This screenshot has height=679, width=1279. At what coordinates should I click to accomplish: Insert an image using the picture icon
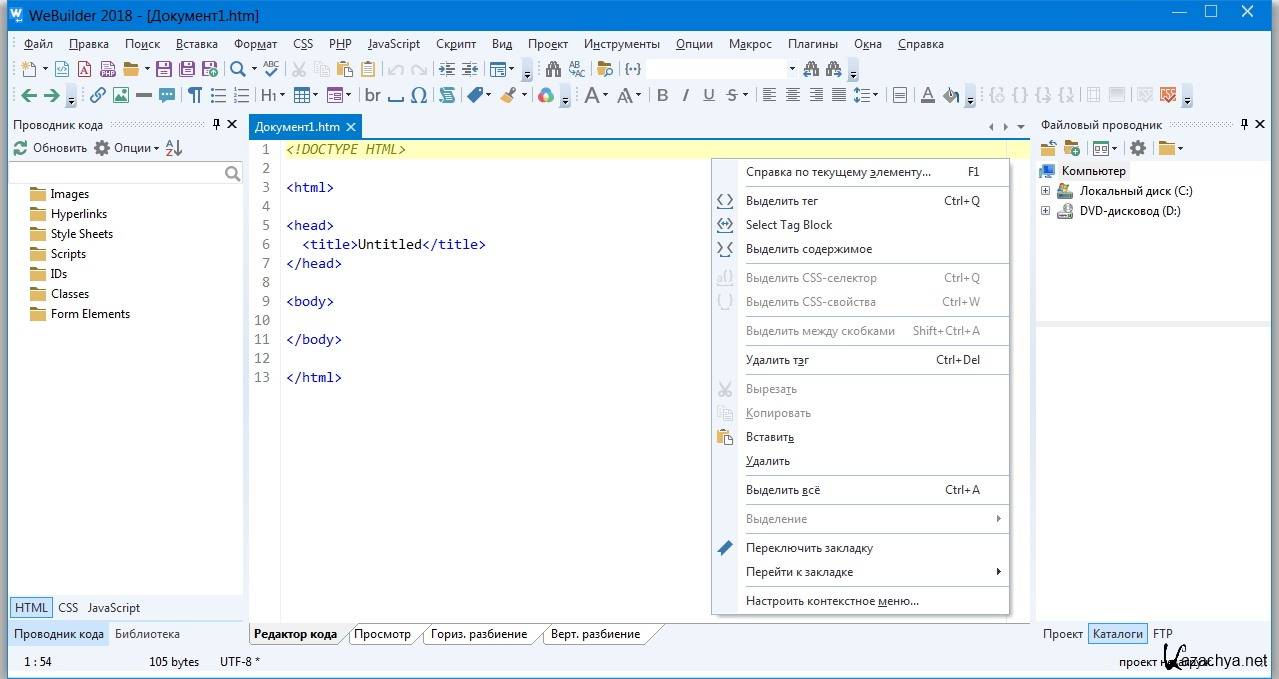(x=120, y=96)
